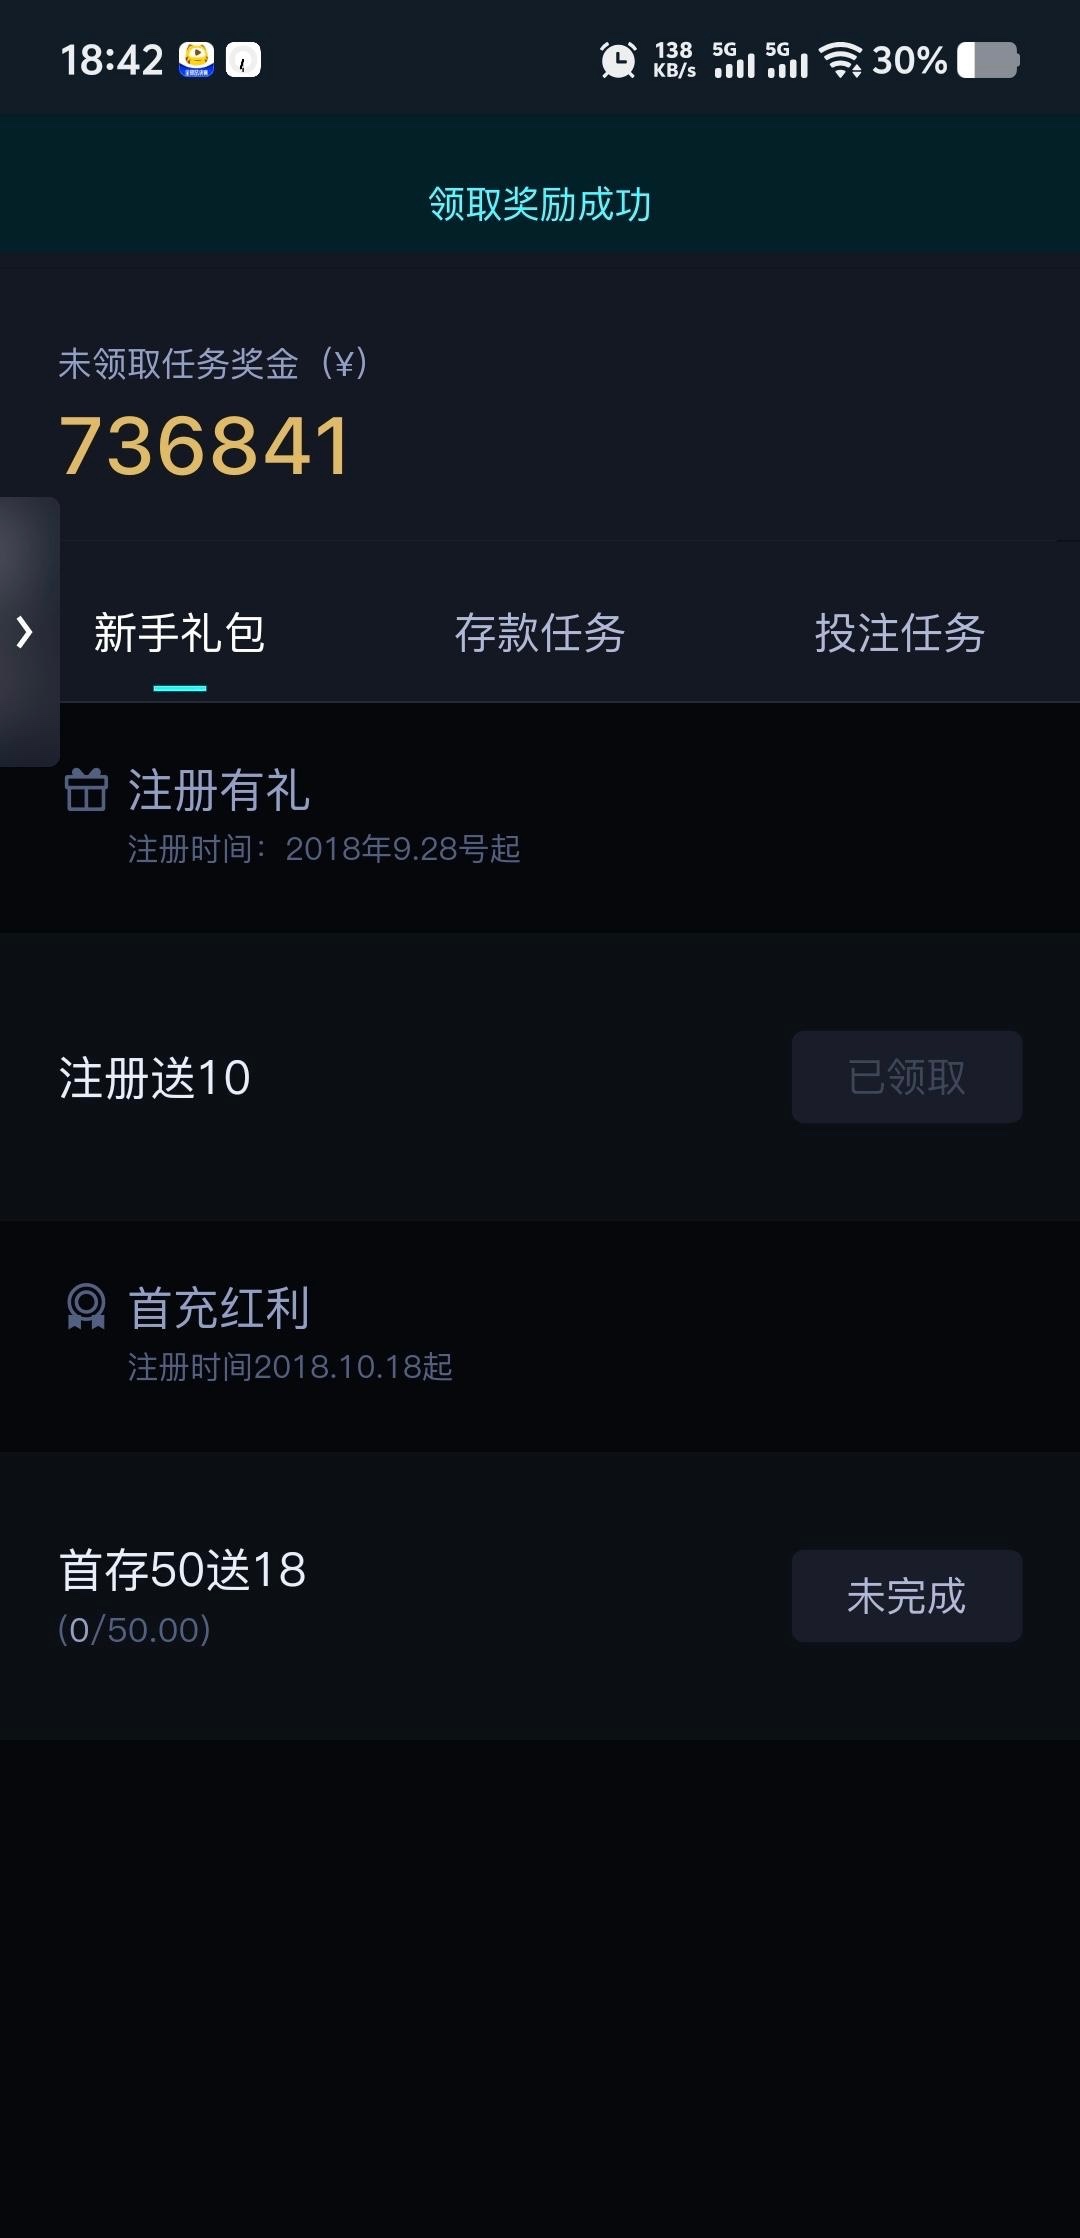Tap the gift box icon beside 注册有礼
1080x2238 pixels.
[x=86, y=790]
